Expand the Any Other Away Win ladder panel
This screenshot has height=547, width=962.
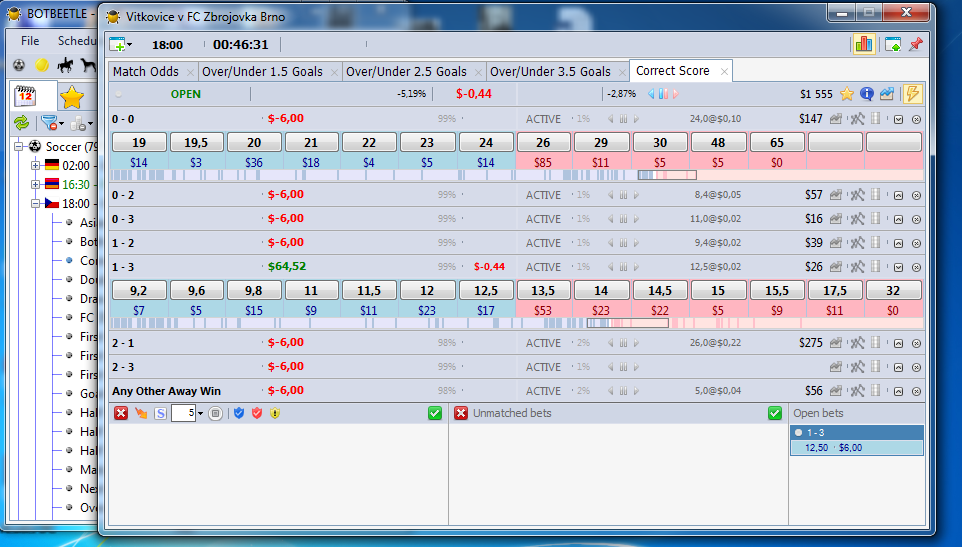(898, 391)
